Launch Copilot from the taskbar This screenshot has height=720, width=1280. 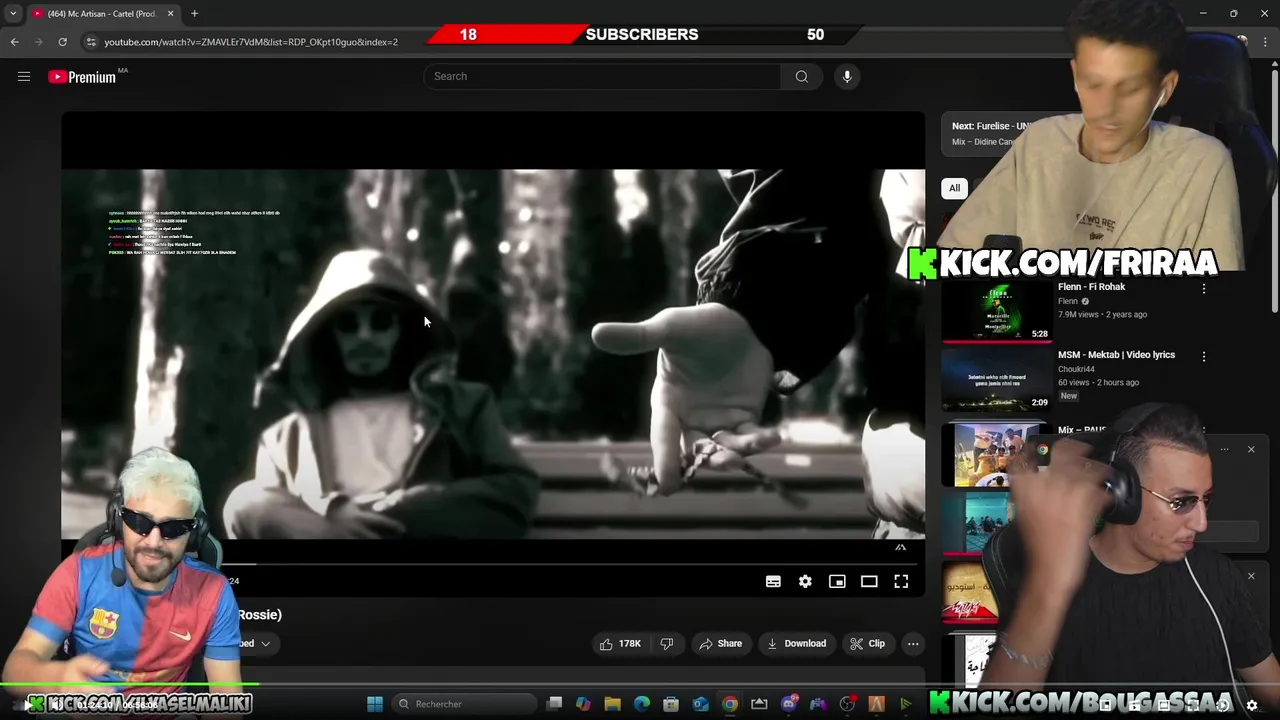[x=583, y=704]
